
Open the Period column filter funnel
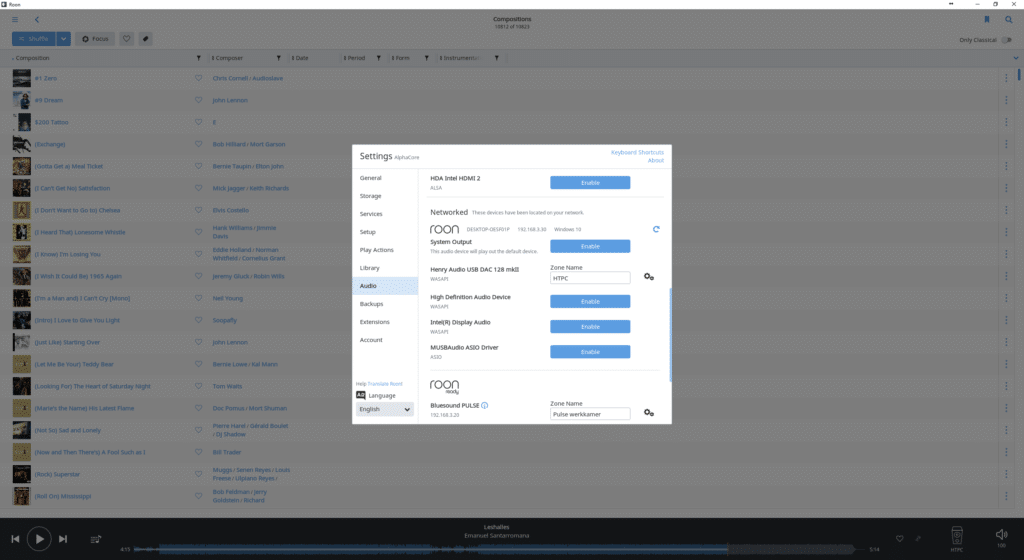(x=378, y=58)
